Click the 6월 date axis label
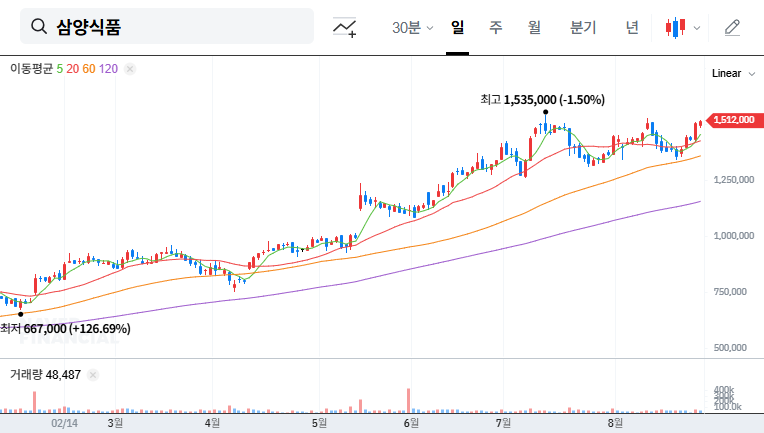 (411, 423)
